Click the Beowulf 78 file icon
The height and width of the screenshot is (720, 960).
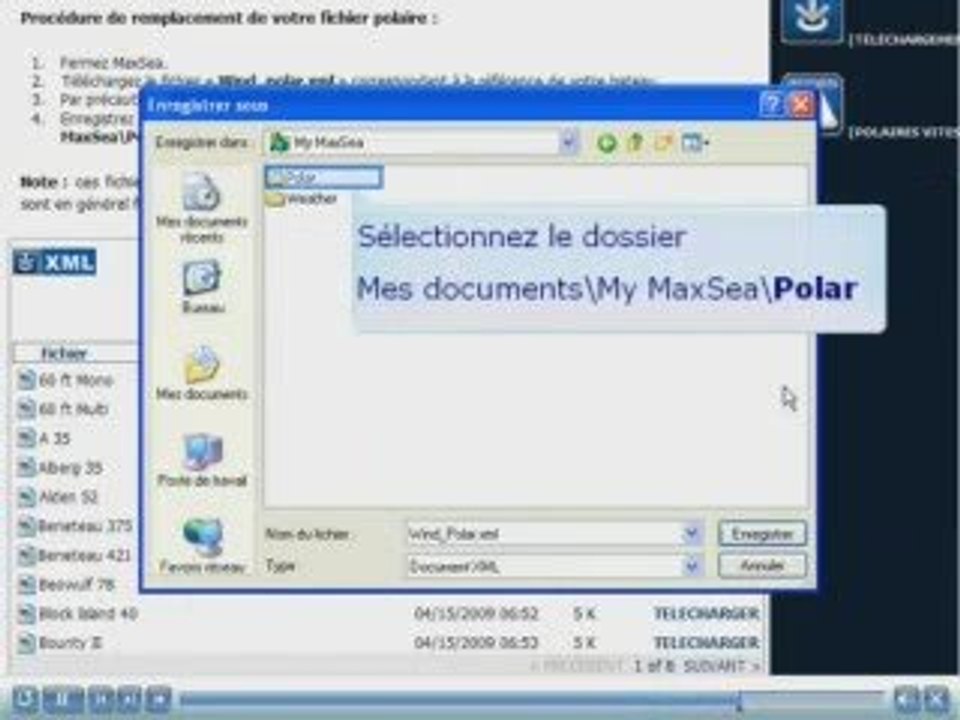27,585
